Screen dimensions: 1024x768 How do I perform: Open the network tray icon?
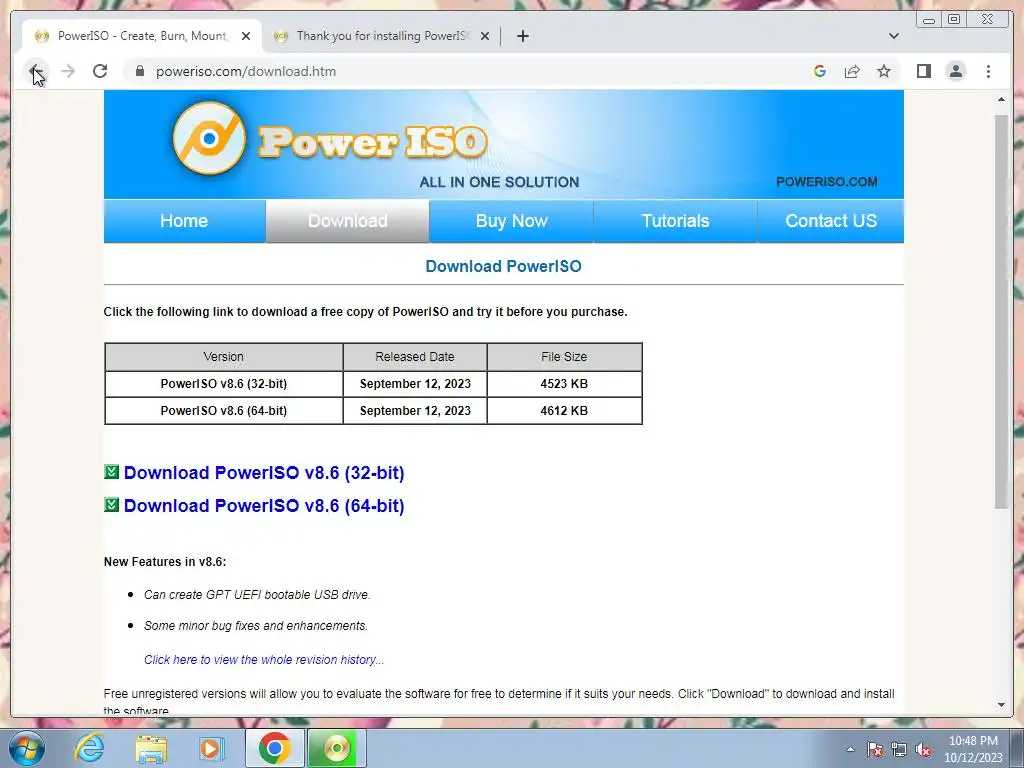click(899, 750)
